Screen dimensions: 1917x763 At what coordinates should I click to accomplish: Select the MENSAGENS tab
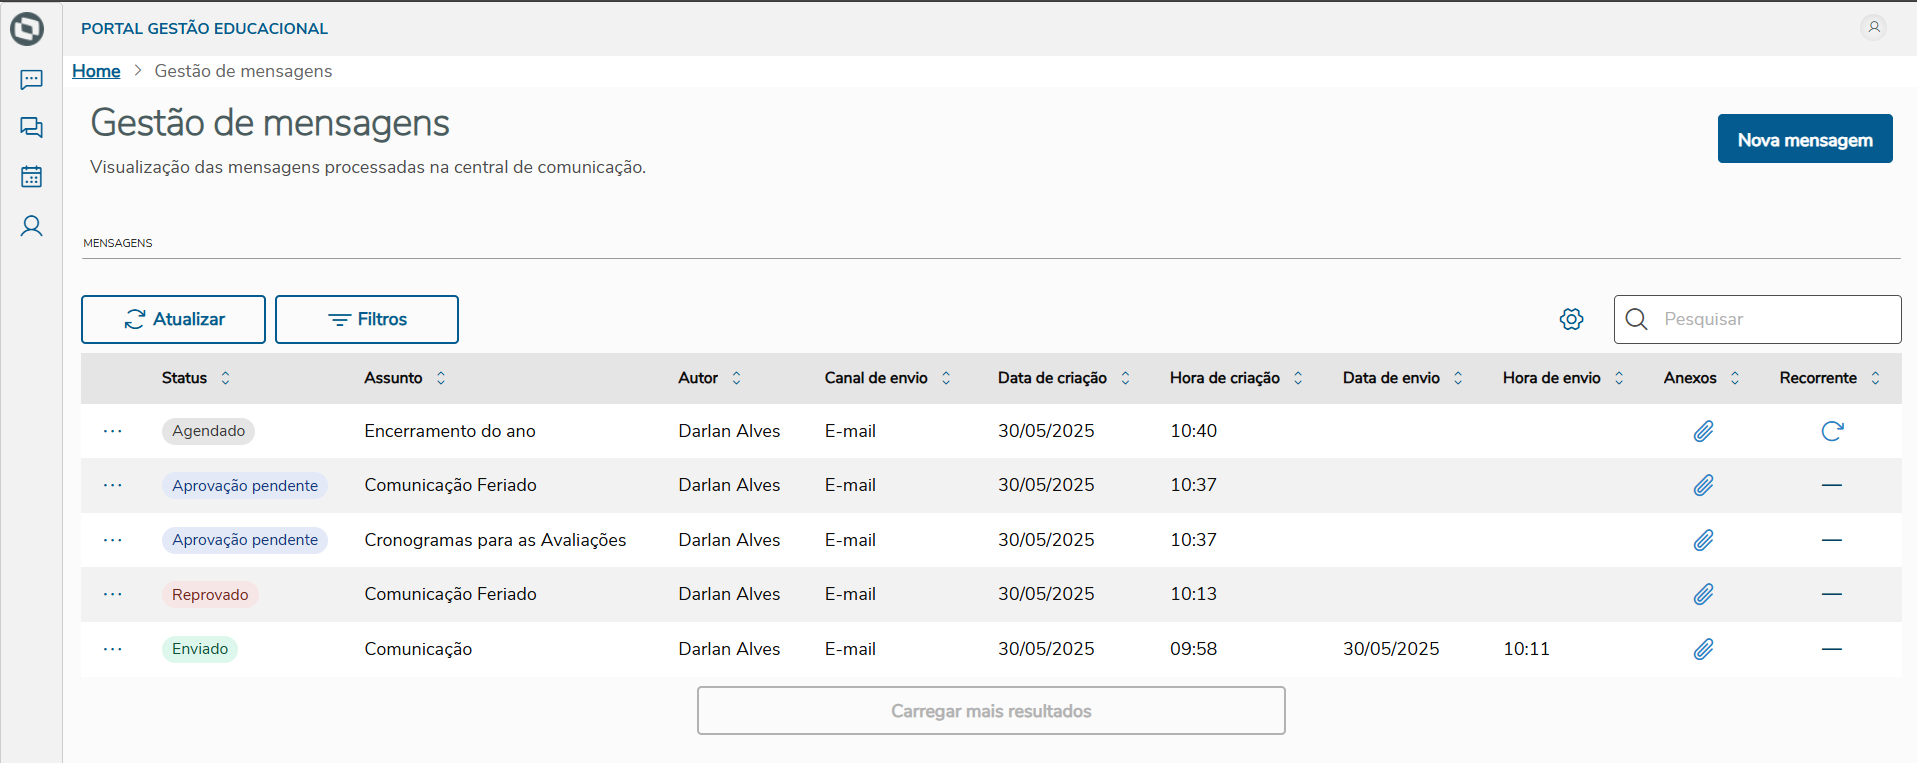pos(118,243)
